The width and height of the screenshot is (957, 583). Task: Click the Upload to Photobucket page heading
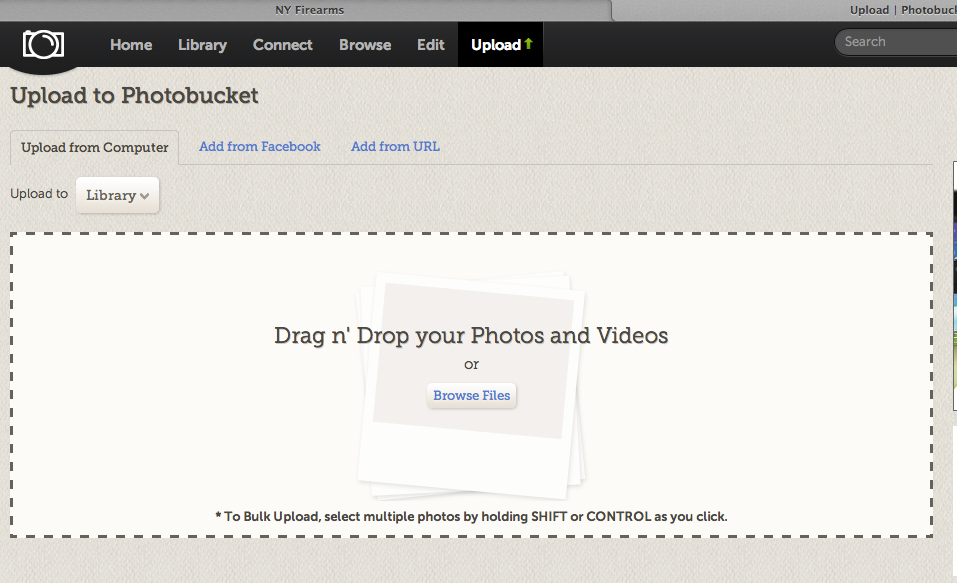134,96
